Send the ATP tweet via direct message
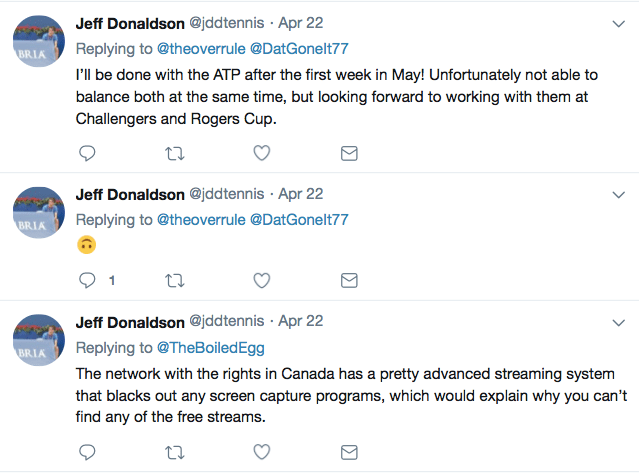Image resolution: width=639 pixels, height=474 pixels. coord(349,153)
